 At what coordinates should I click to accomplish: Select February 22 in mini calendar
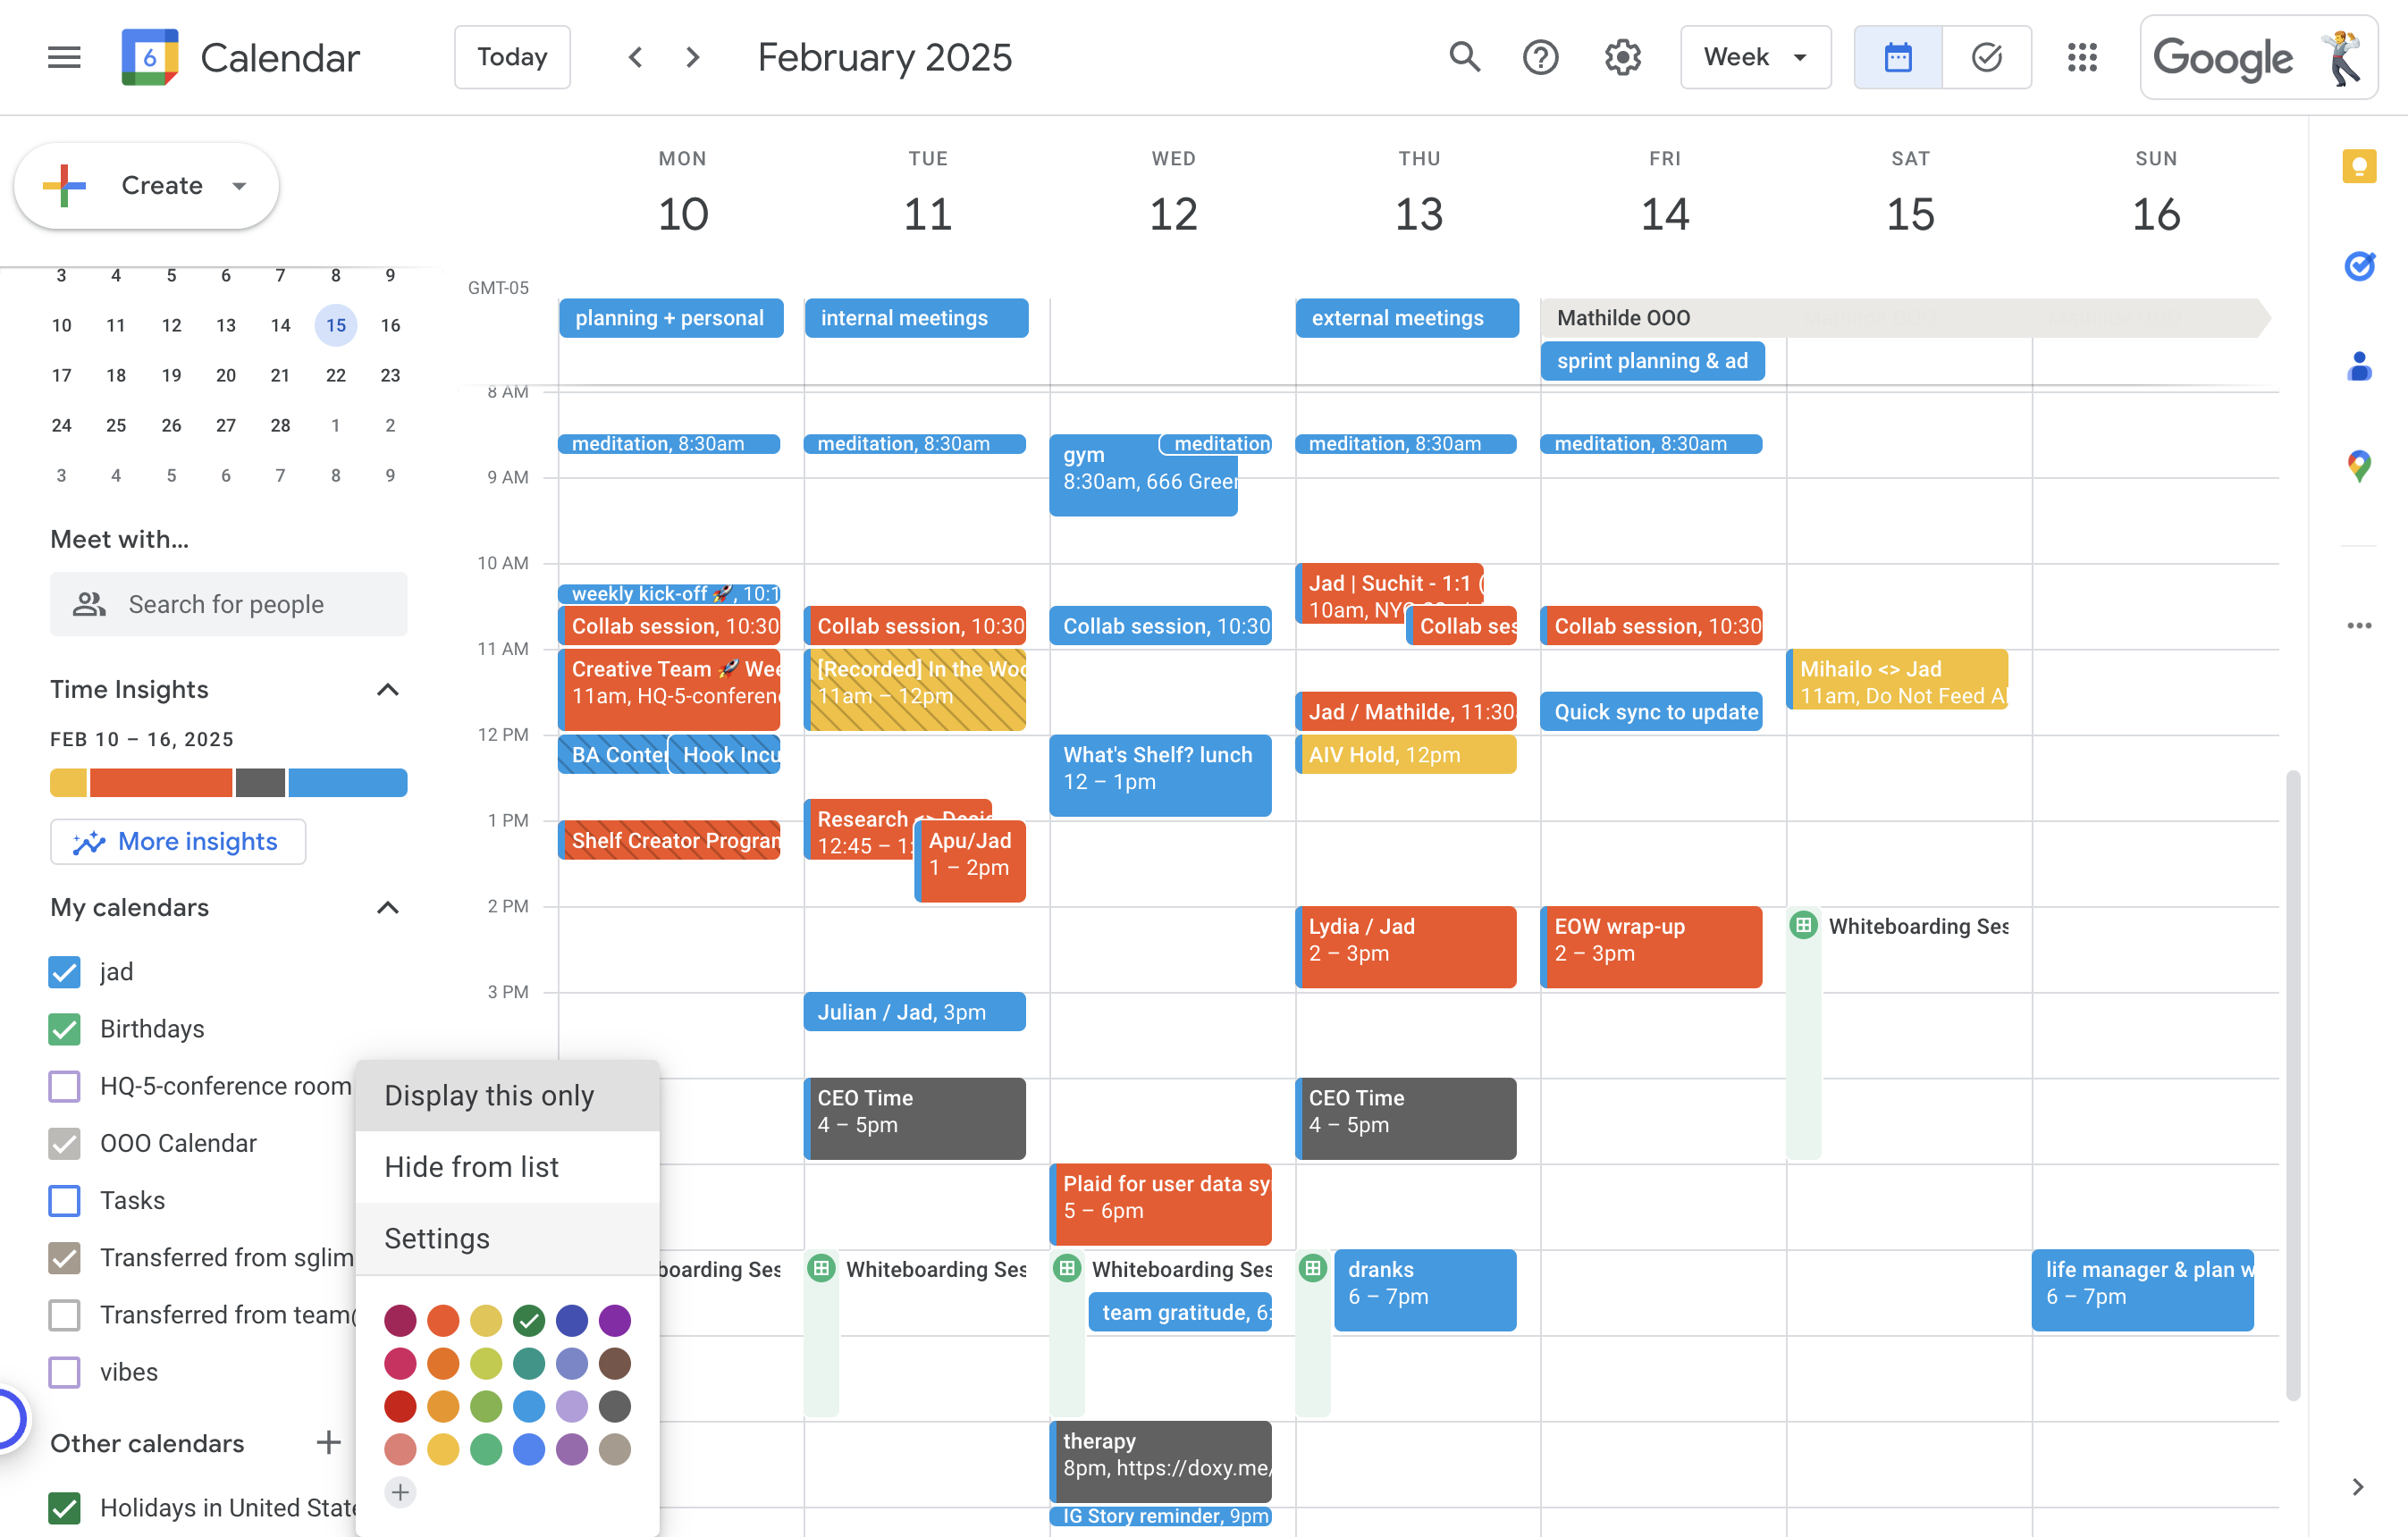tap(335, 375)
